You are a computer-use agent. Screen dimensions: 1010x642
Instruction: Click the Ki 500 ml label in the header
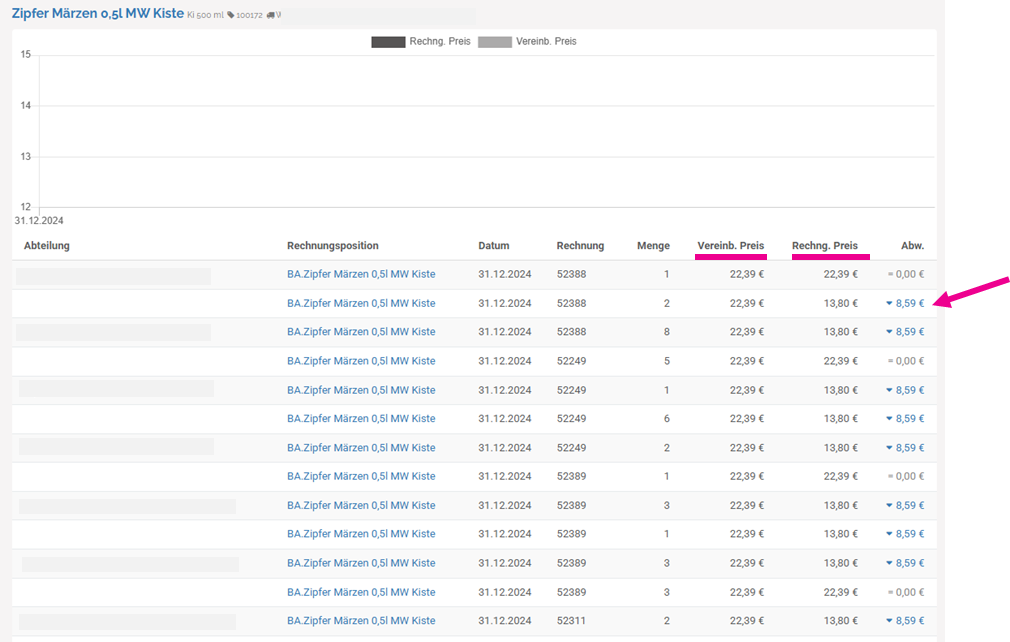point(205,15)
